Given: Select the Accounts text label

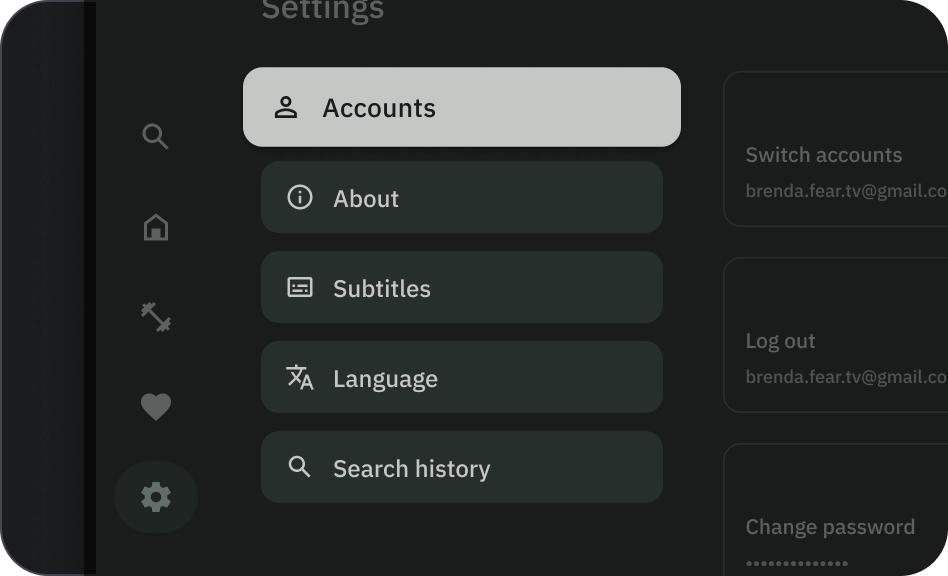Looking at the screenshot, I should coord(379,108).
